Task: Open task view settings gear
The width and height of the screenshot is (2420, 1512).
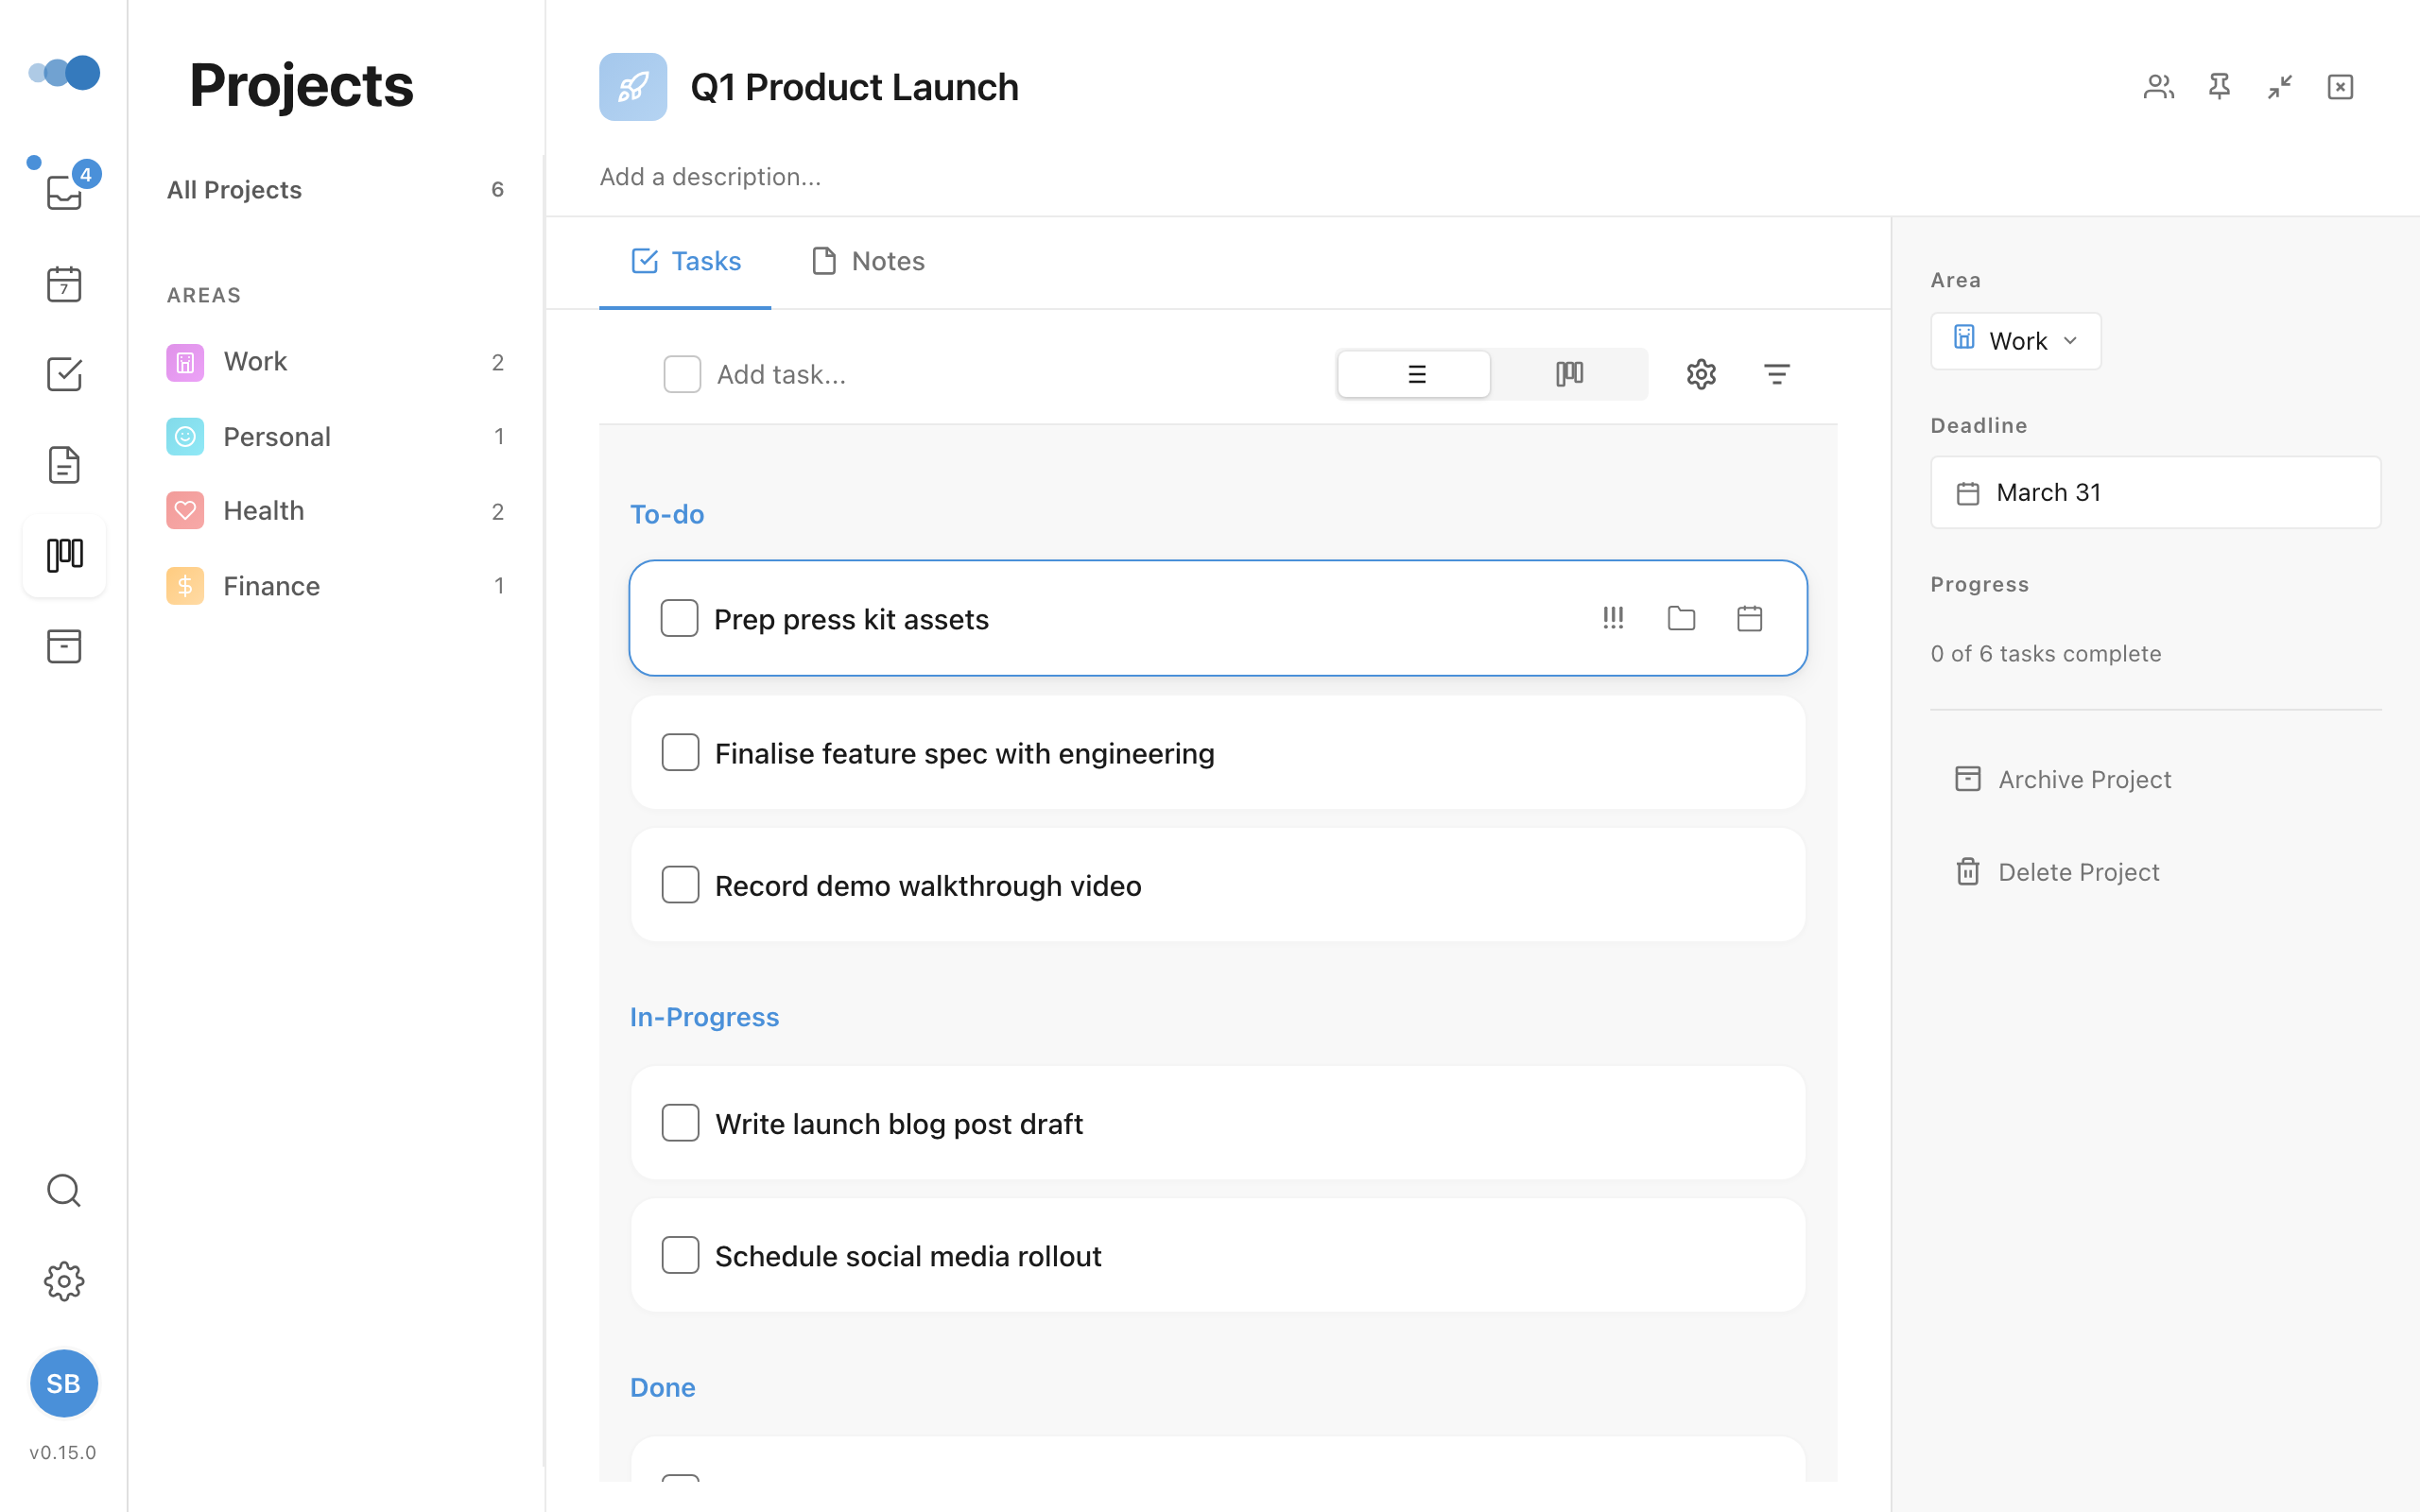Action: point(1701,374)
